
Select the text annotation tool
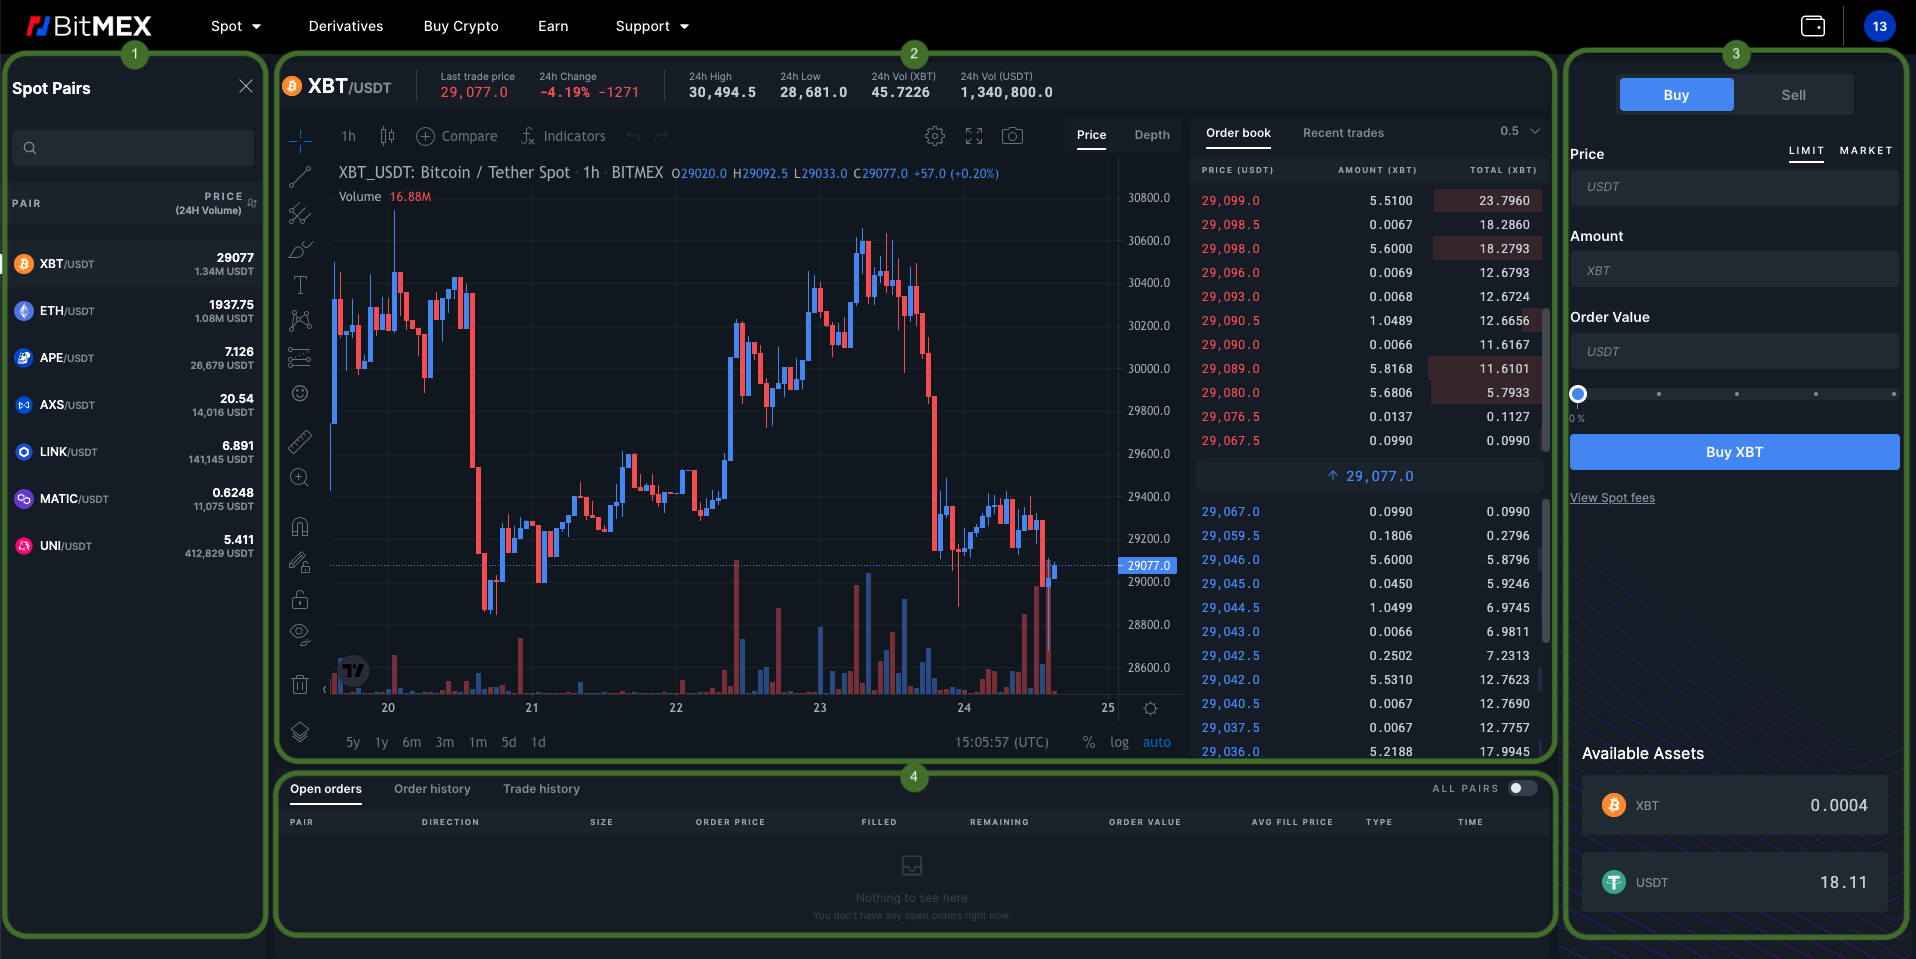[x=300, y=285]
